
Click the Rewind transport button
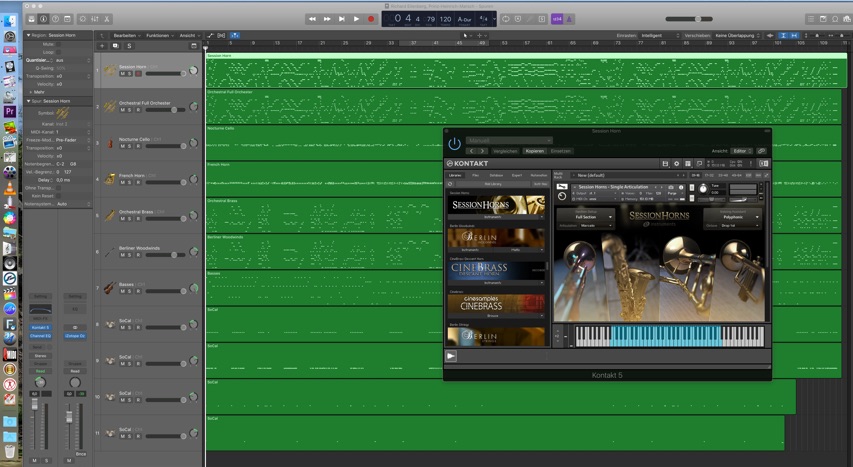point(312,19)
